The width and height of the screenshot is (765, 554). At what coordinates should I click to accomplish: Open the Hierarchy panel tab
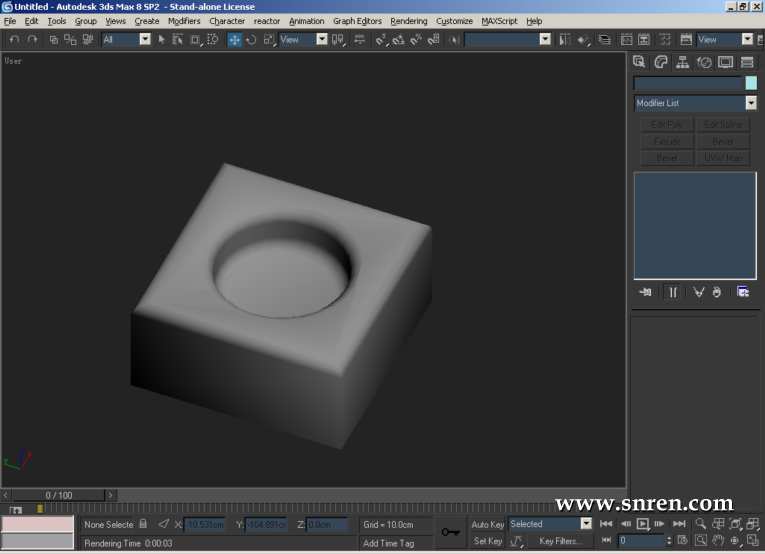tap(683, 62)
